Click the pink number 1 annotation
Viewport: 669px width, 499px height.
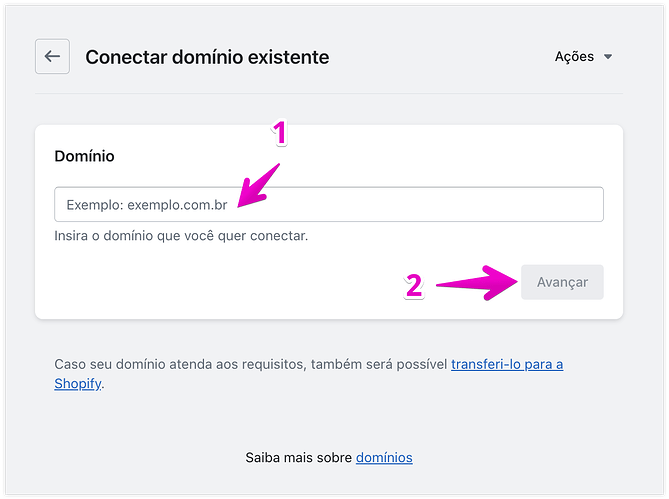280,134
